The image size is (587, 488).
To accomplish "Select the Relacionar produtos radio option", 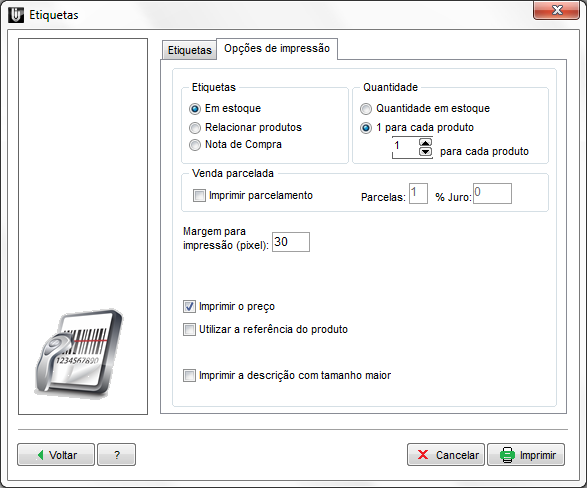I will click(x=195, y=128).
